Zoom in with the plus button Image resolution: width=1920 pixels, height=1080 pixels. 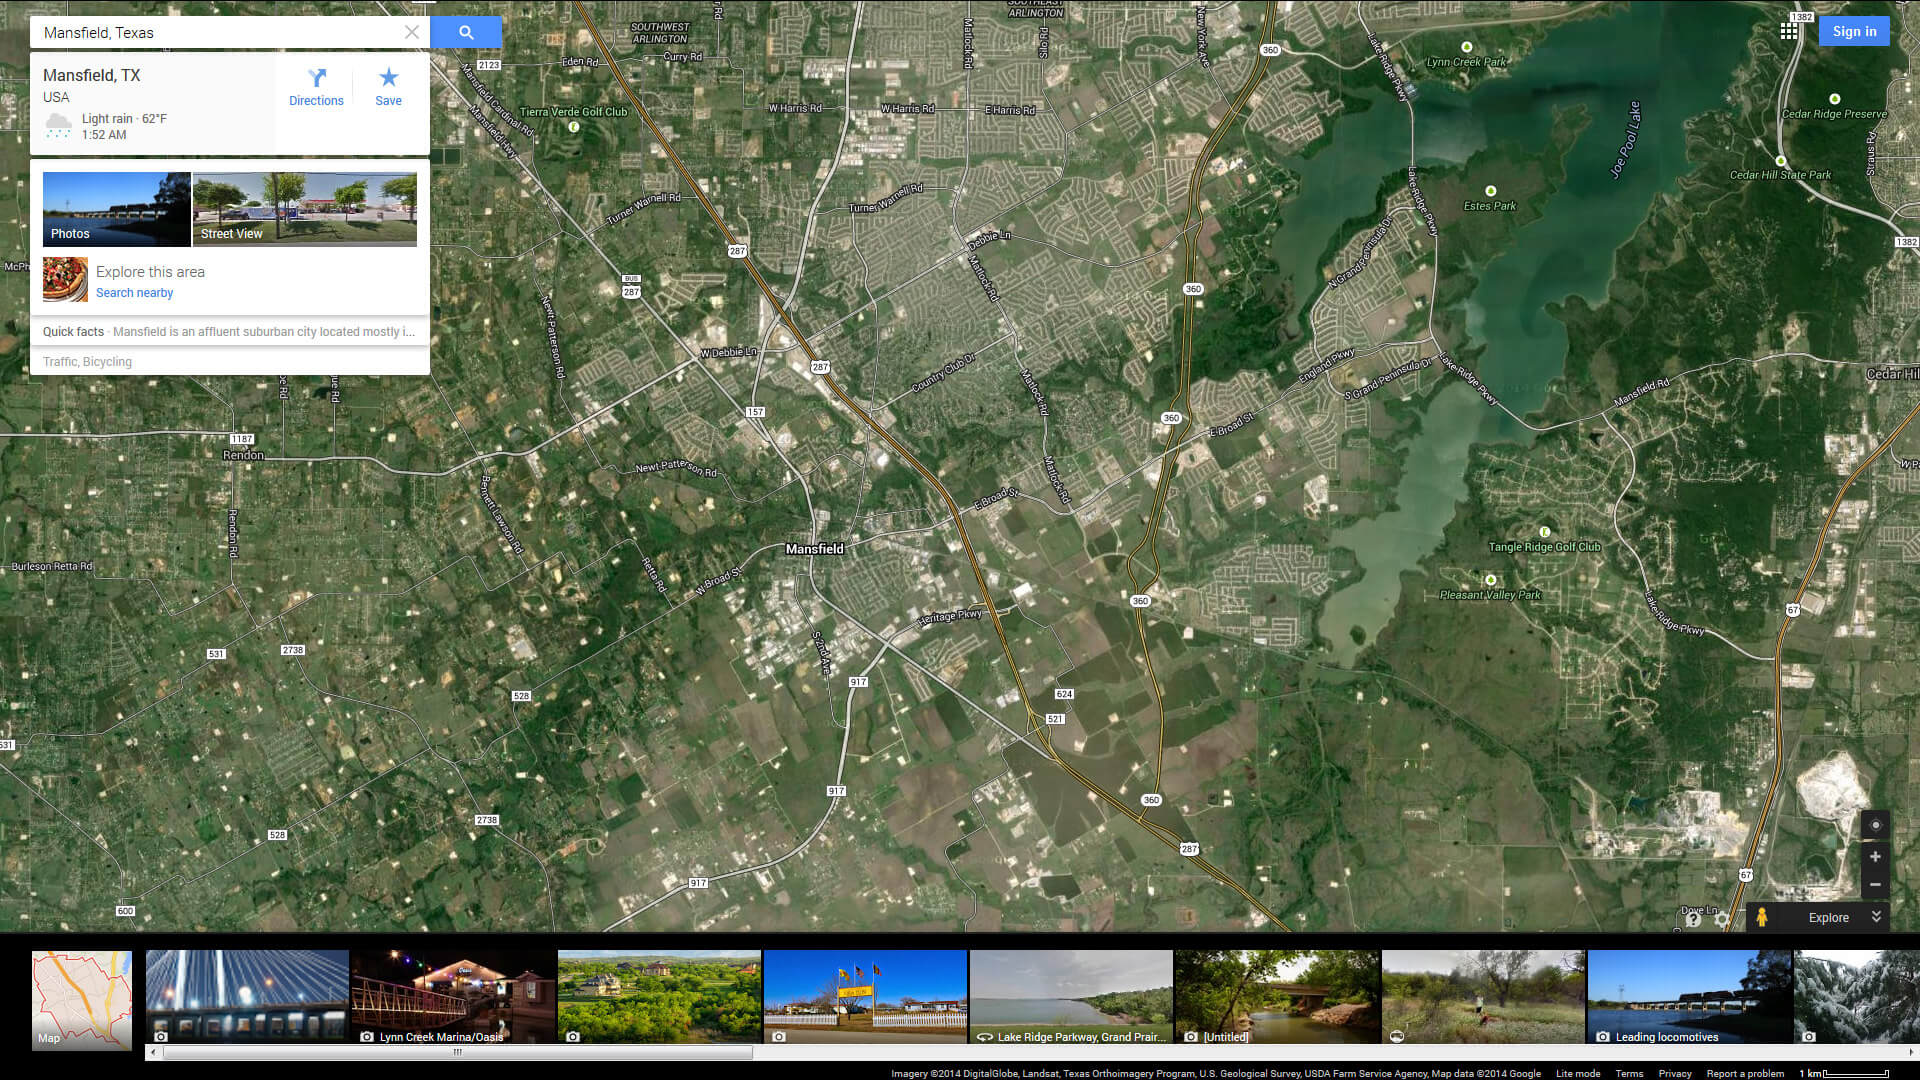[x=1875, y=857]
